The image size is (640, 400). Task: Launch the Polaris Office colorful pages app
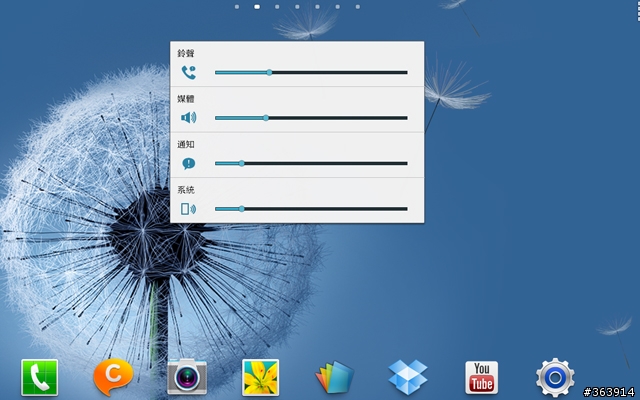pyautogui.click(x=334, y=377)
